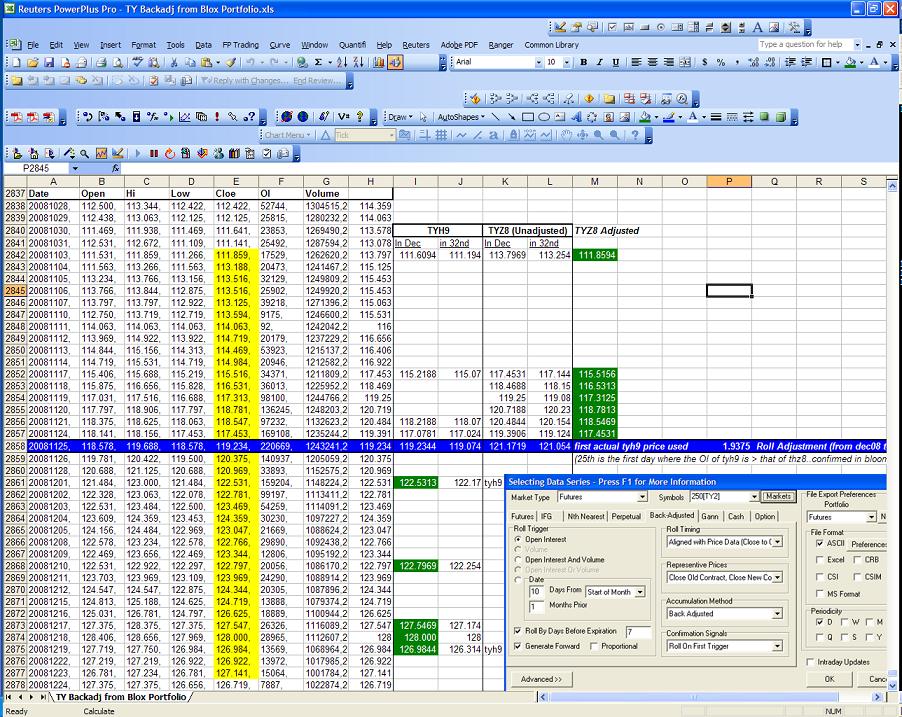
Task: Check the Proportional checkbox
Action: click(594, 645)
